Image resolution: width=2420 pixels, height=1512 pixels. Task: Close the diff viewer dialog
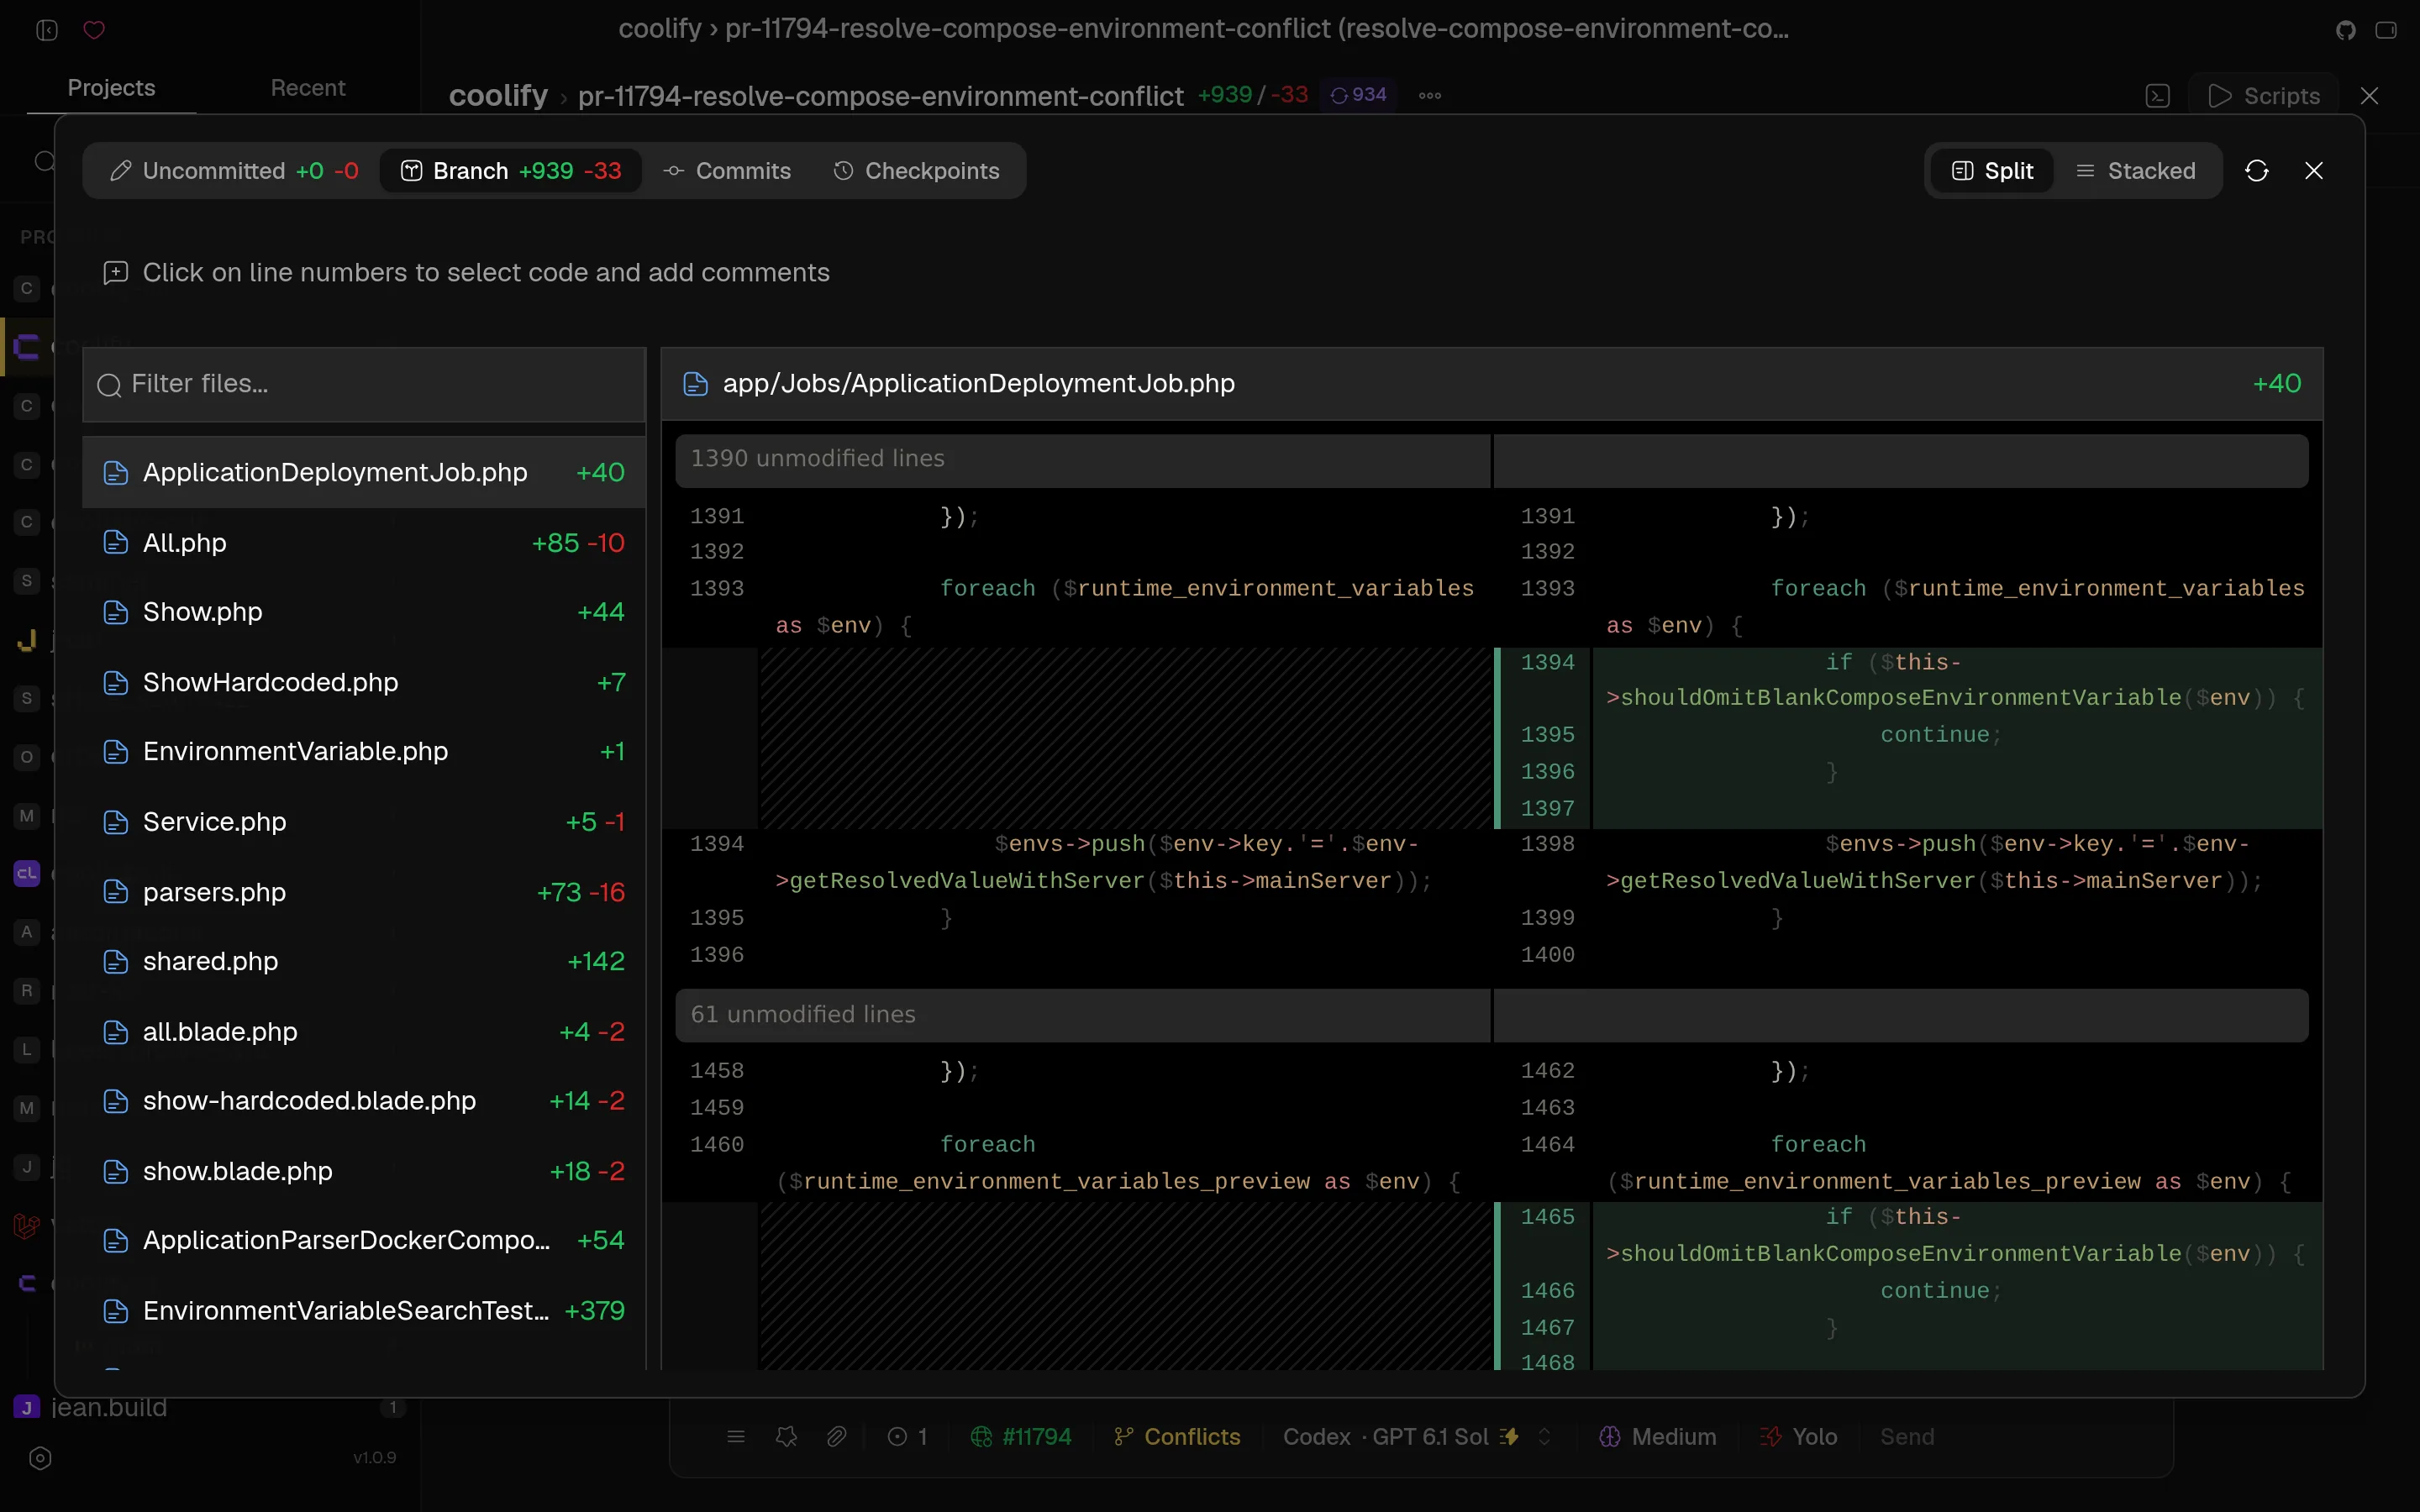[2314, 171]
